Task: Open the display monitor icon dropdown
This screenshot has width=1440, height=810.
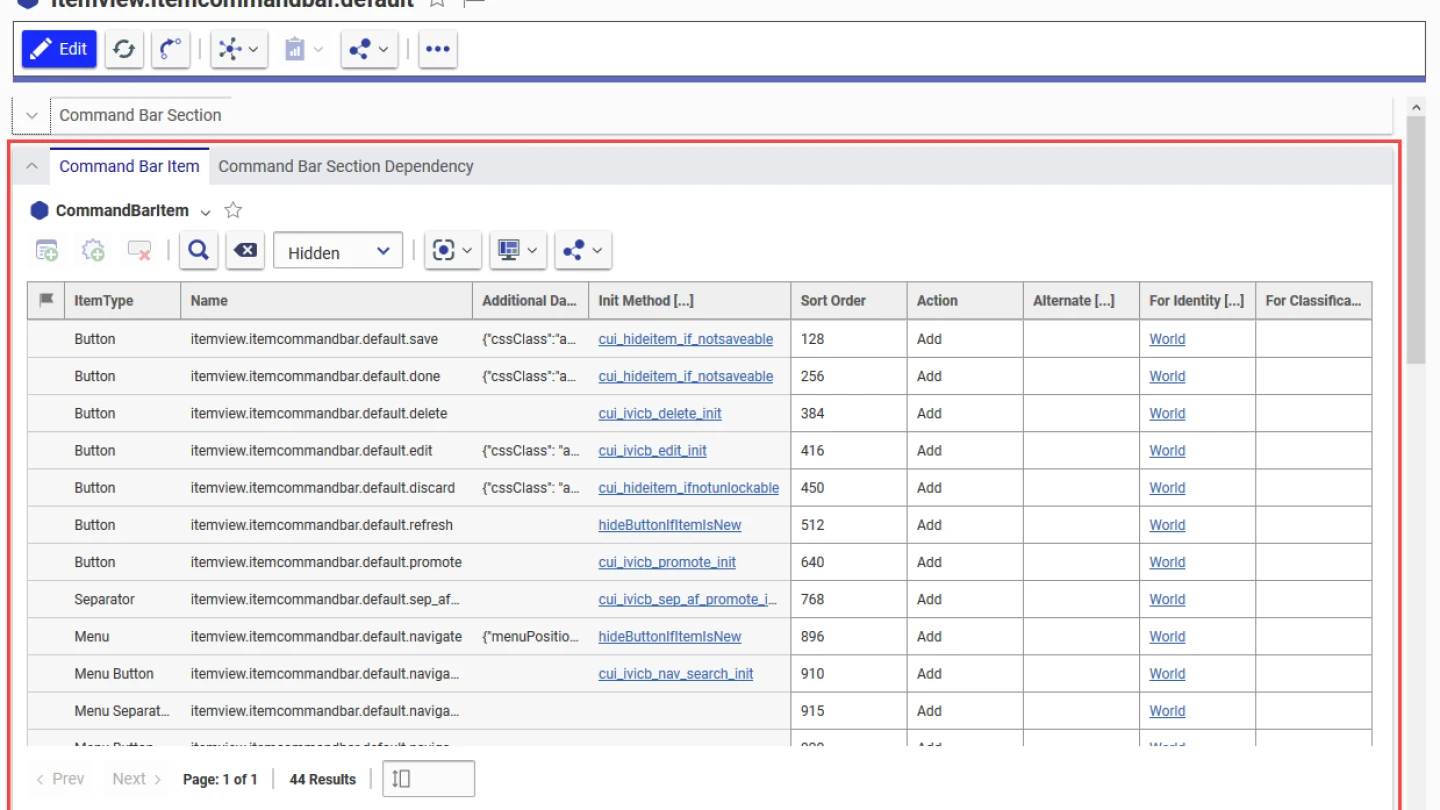Action: click(518, 251)
